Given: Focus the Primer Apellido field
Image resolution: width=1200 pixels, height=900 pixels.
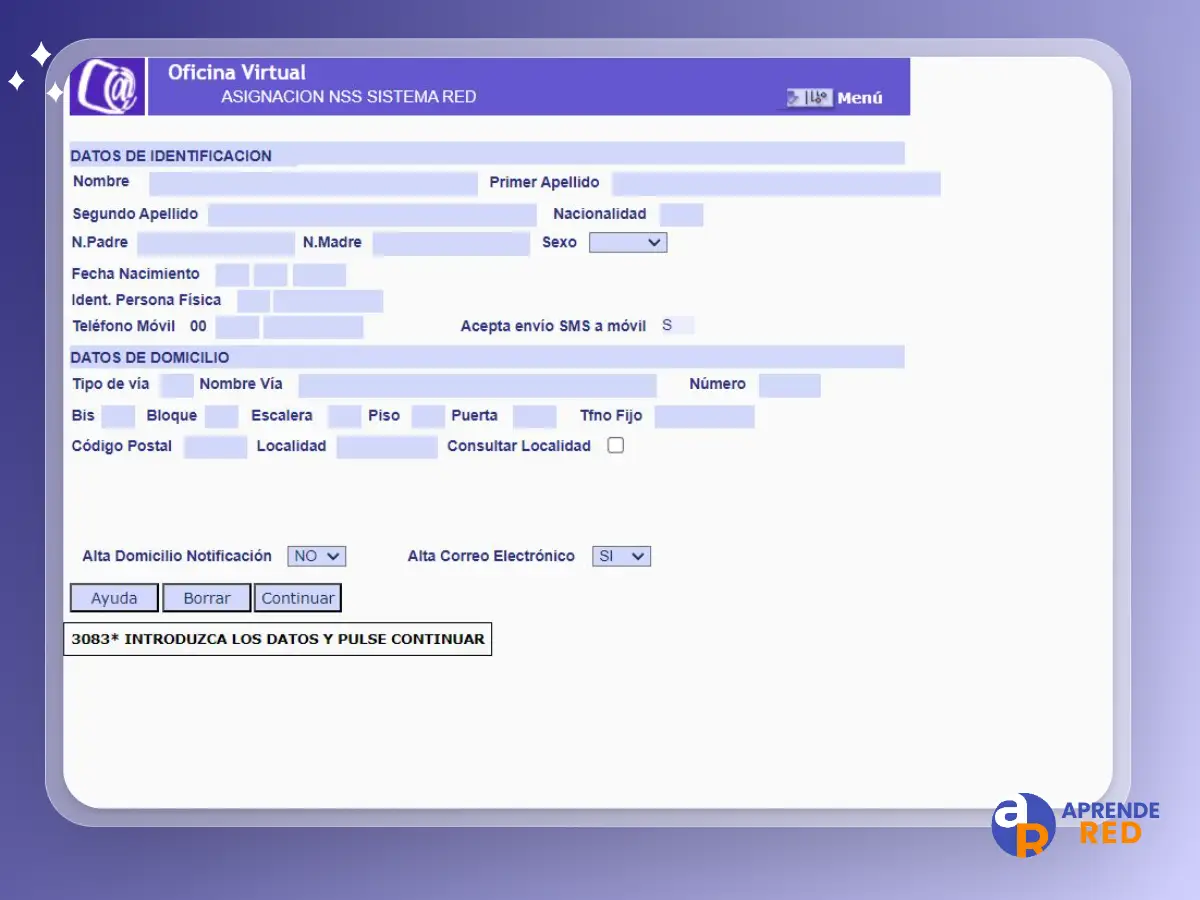Looking at the screenshot, I should [775, 184].
